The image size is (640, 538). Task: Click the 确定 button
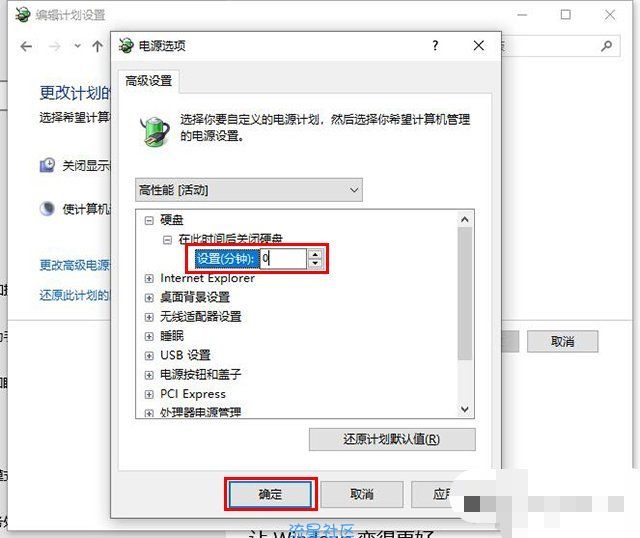pyautogui.click(x=270, y=494)
